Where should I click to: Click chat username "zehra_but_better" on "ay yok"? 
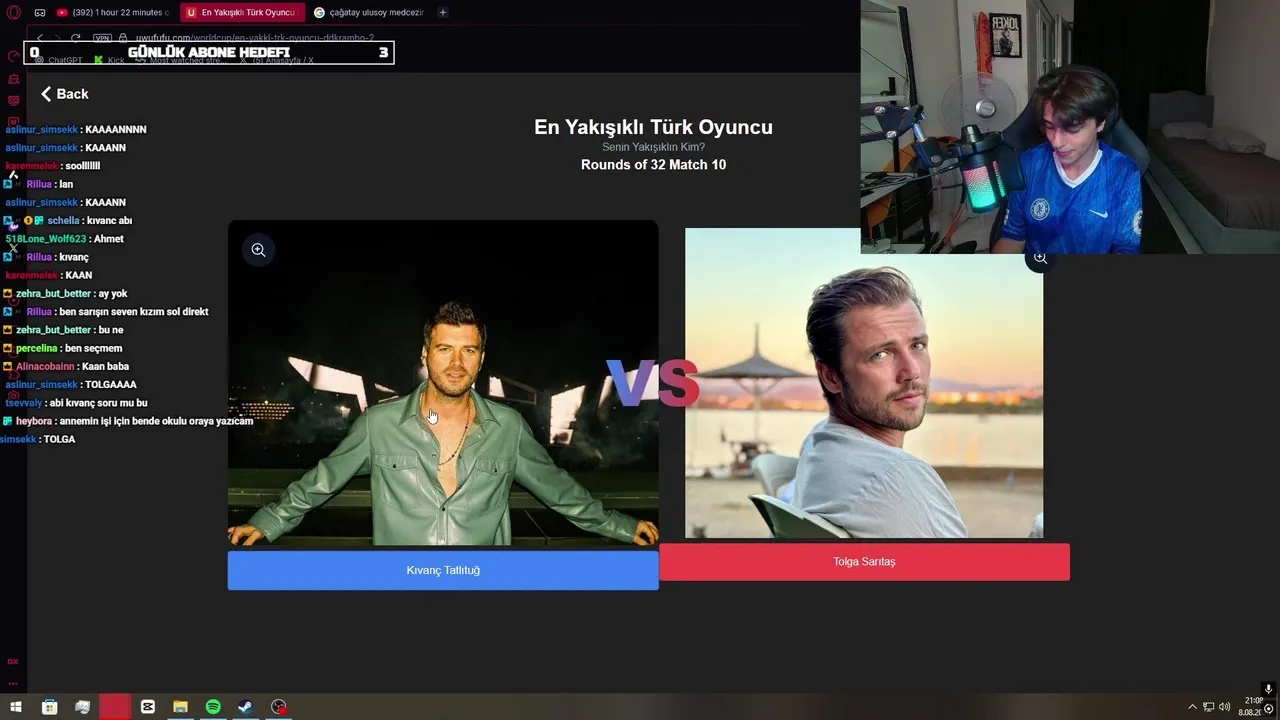53,294
